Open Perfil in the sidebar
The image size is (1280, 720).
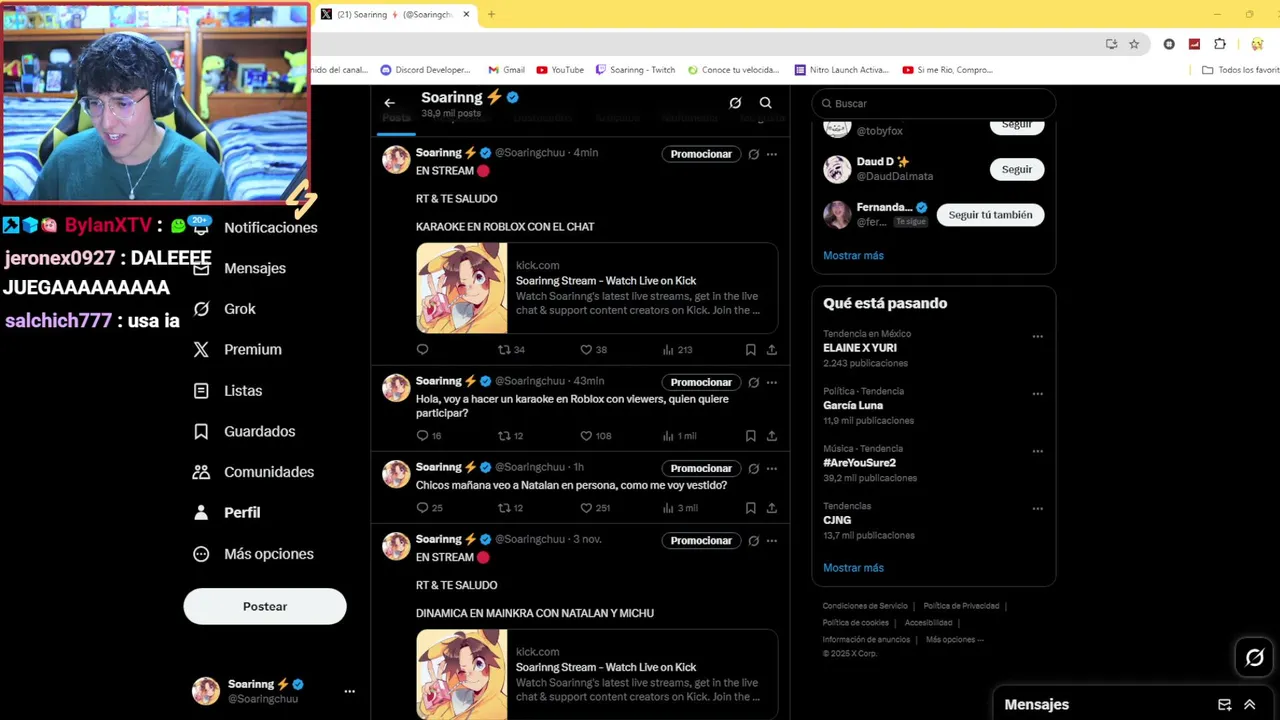point(227,512)
